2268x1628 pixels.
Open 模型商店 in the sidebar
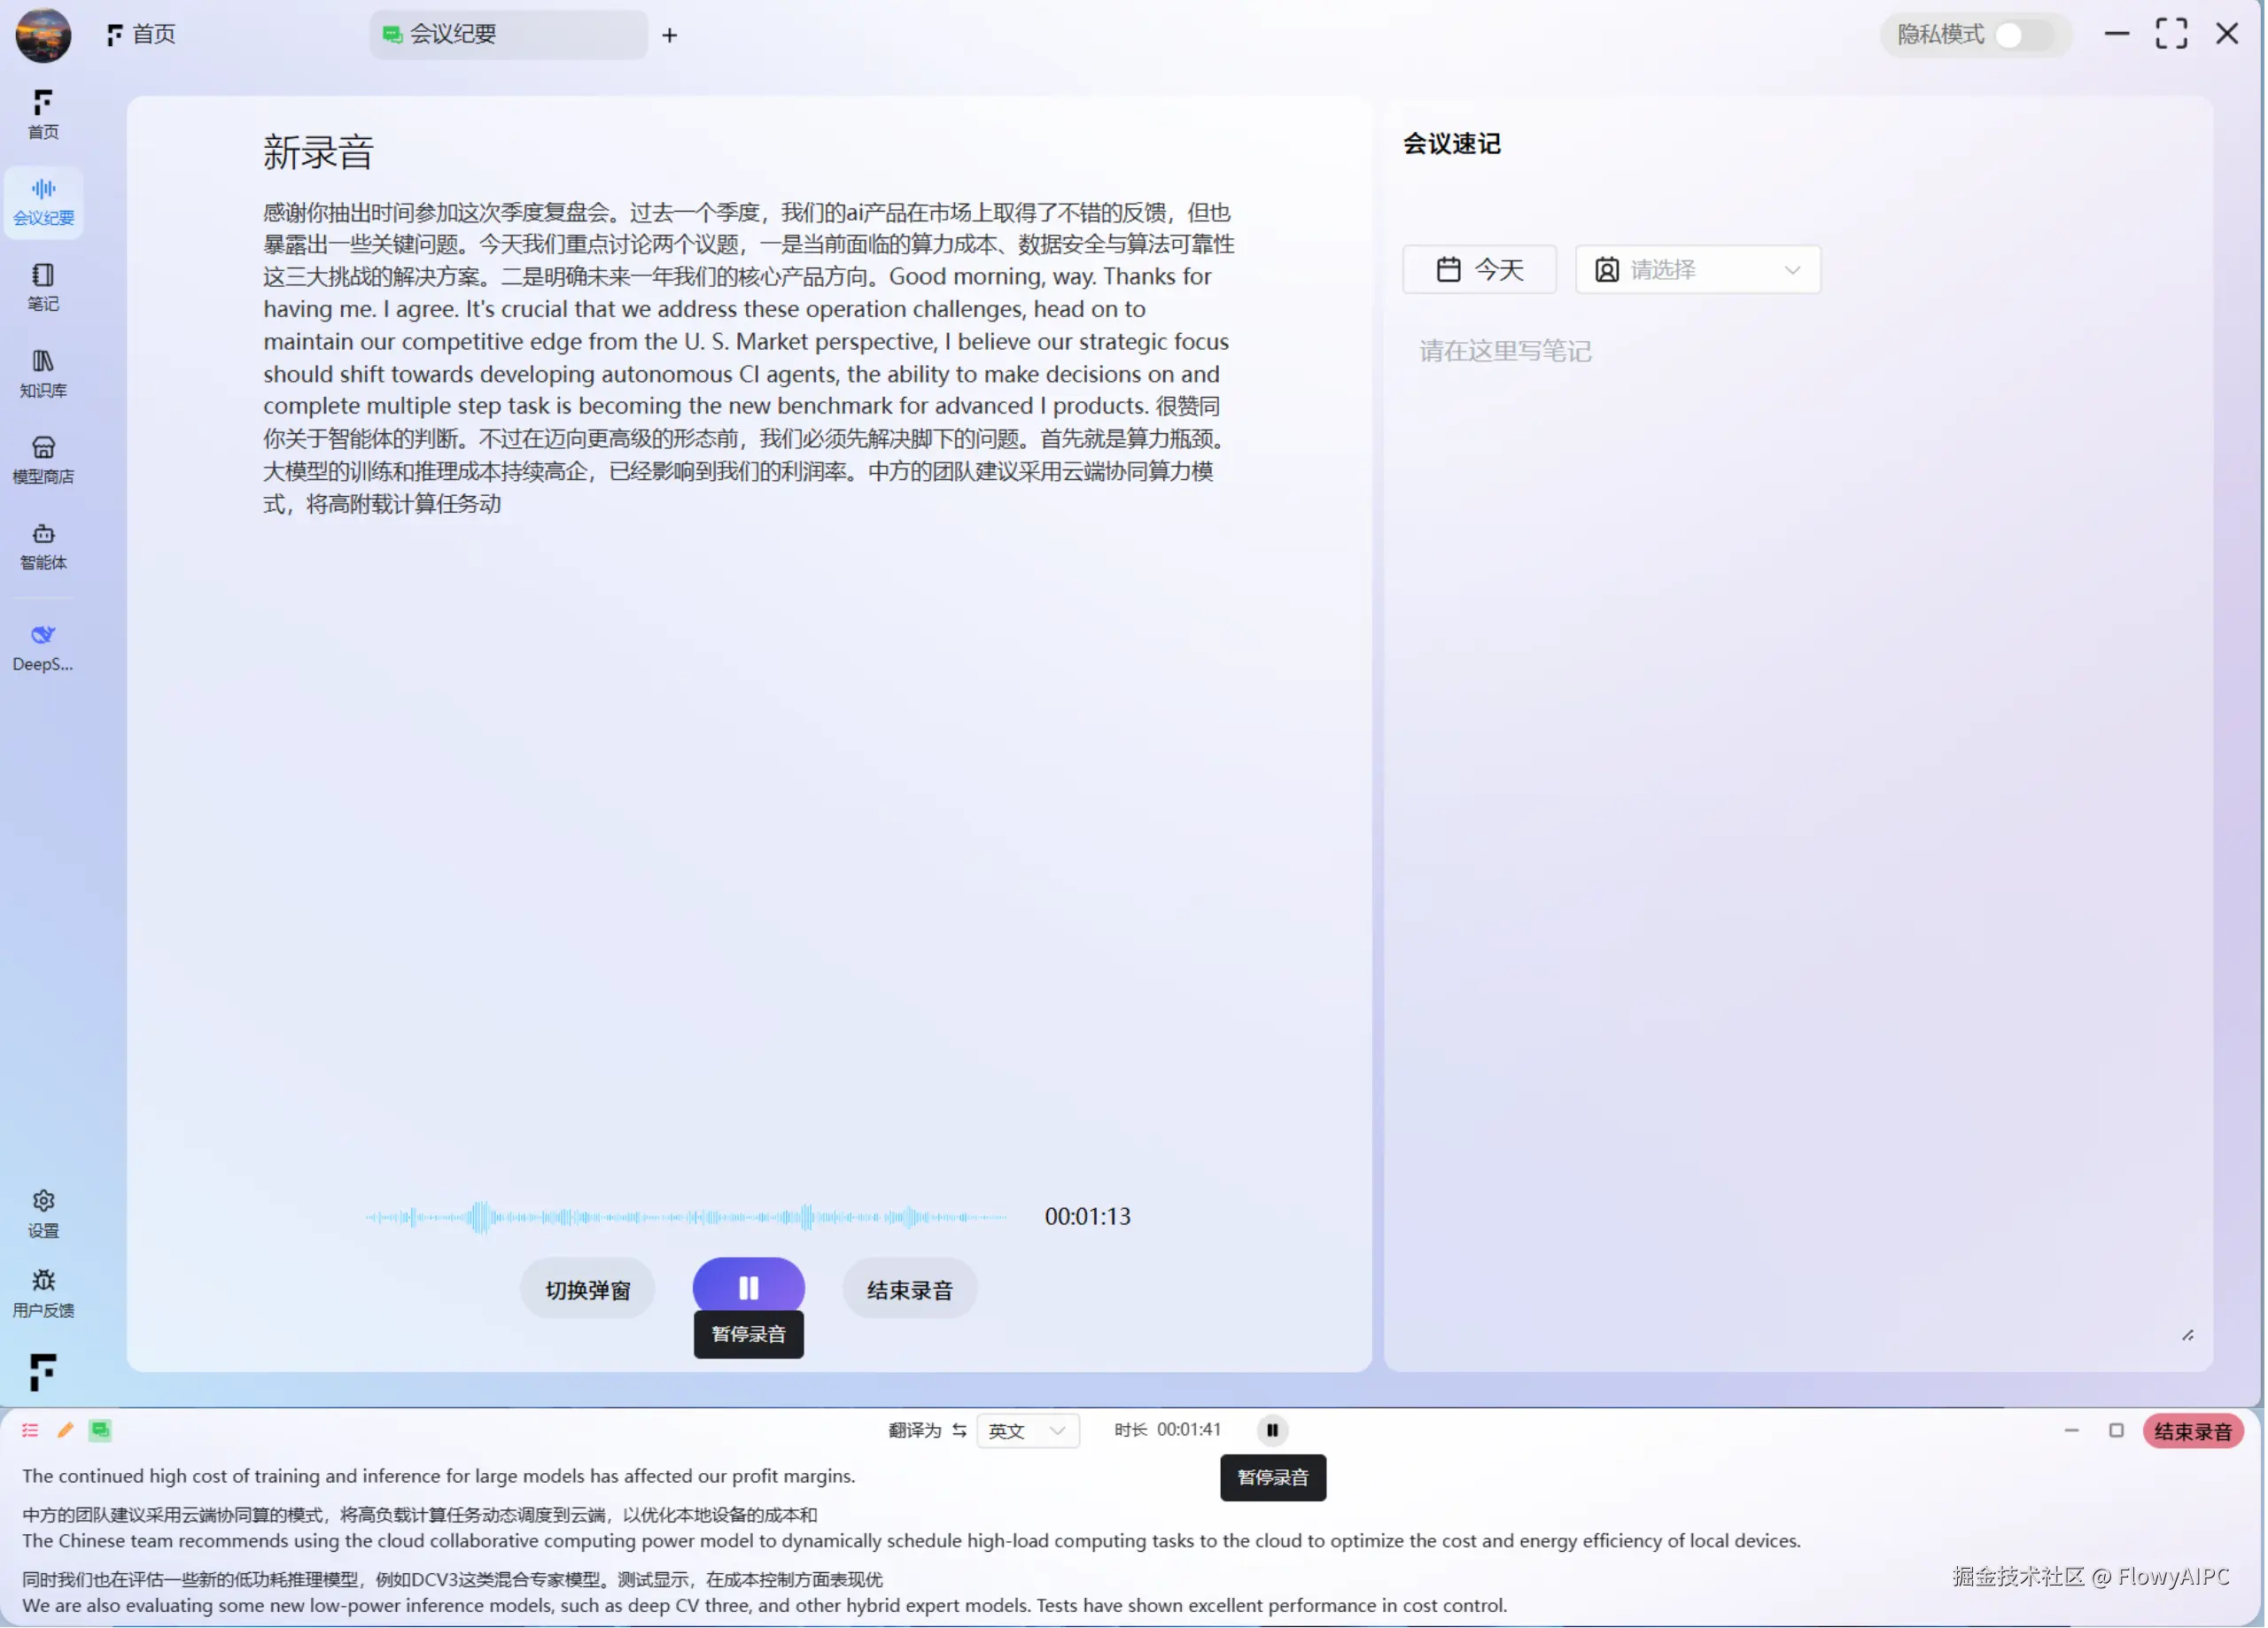(43, 459)
